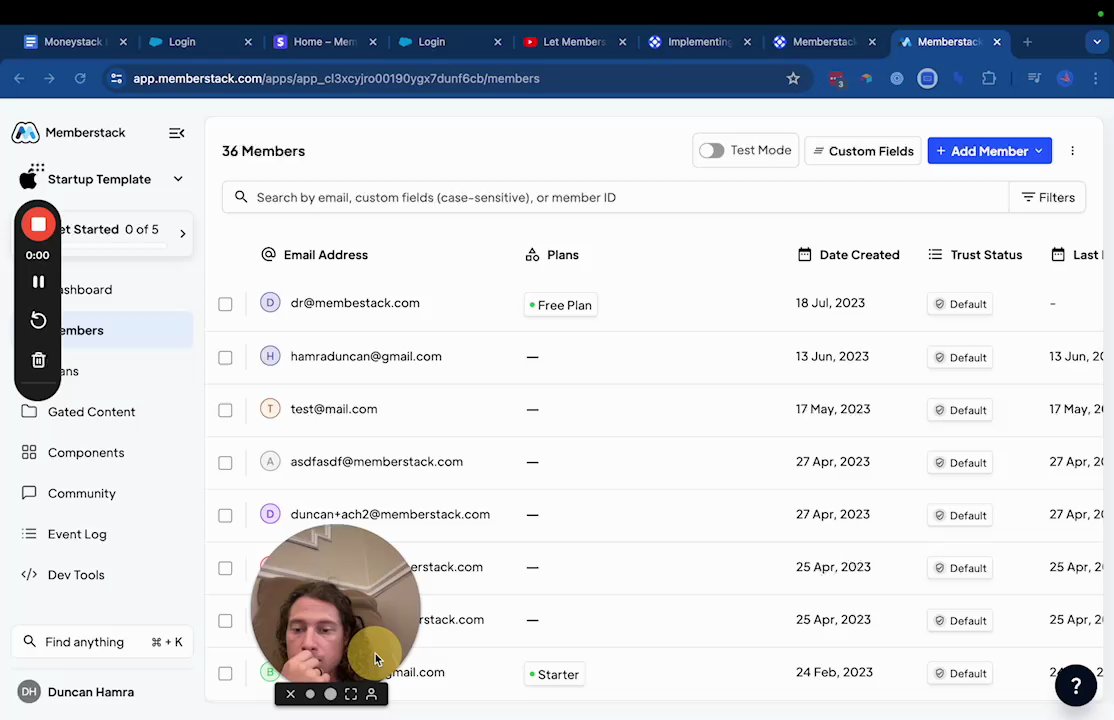The height and width of the screenshot is (720, 1114).
Task: Click Default trust badge for dr@membestack.com
Action: click(960, 304)
